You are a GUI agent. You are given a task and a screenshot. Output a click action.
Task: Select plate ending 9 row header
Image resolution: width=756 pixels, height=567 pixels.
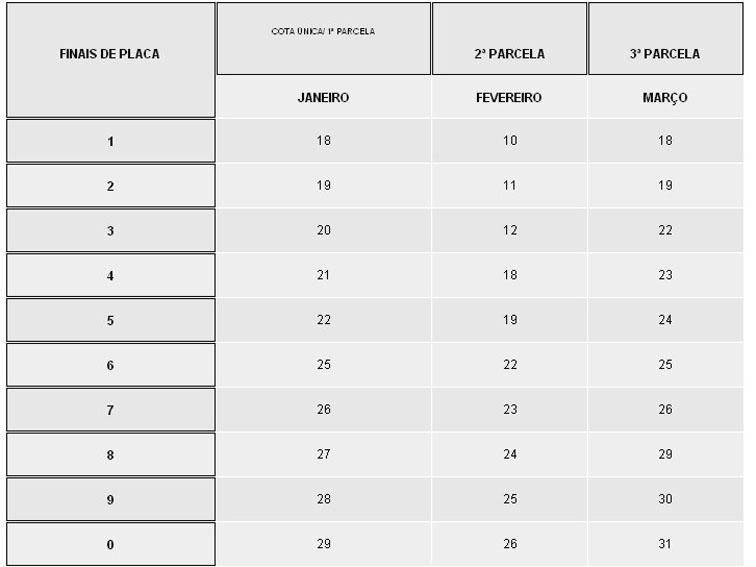tap(110, 499)
